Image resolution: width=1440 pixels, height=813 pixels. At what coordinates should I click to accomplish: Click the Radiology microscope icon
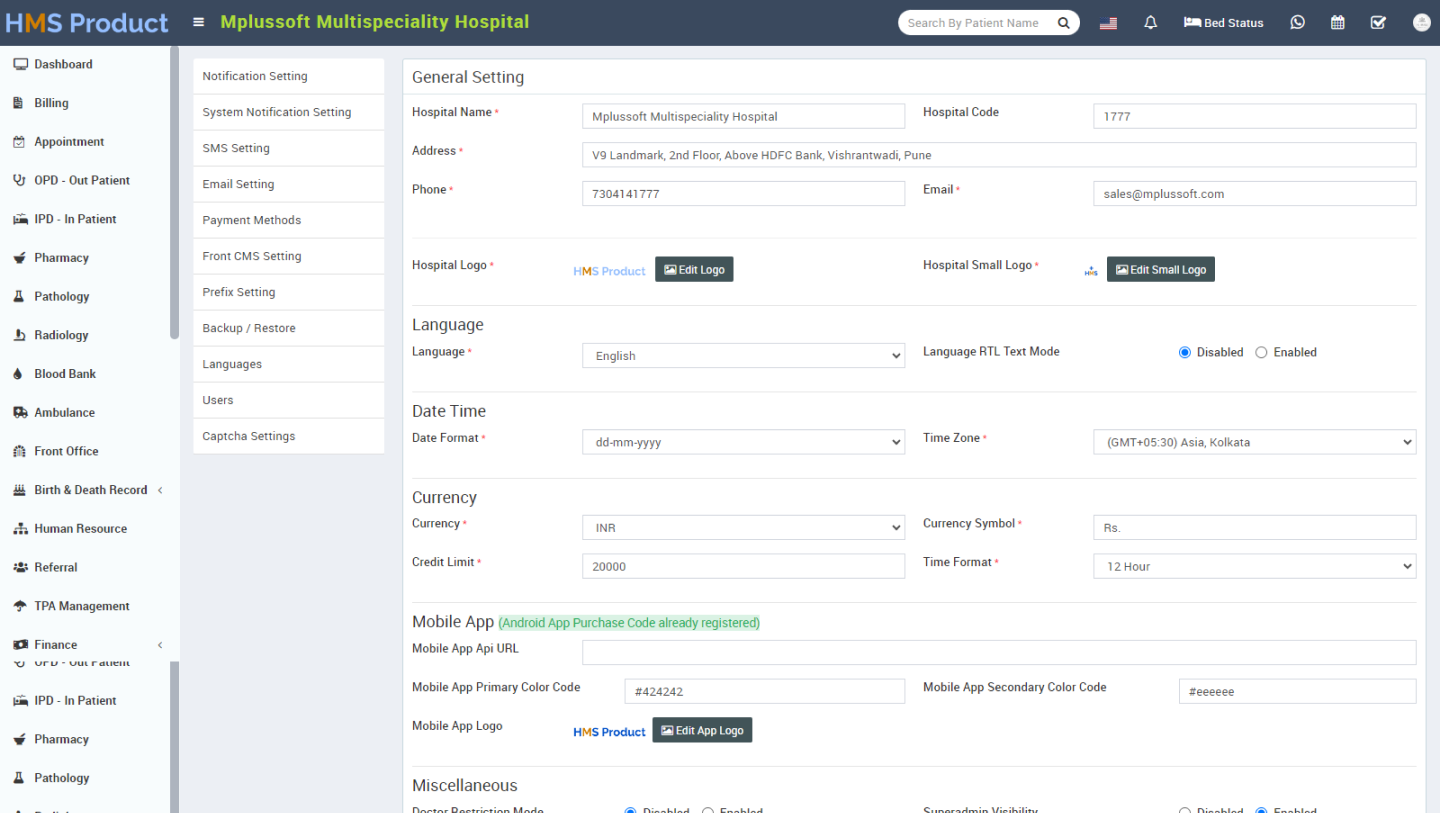pos(19,335)
